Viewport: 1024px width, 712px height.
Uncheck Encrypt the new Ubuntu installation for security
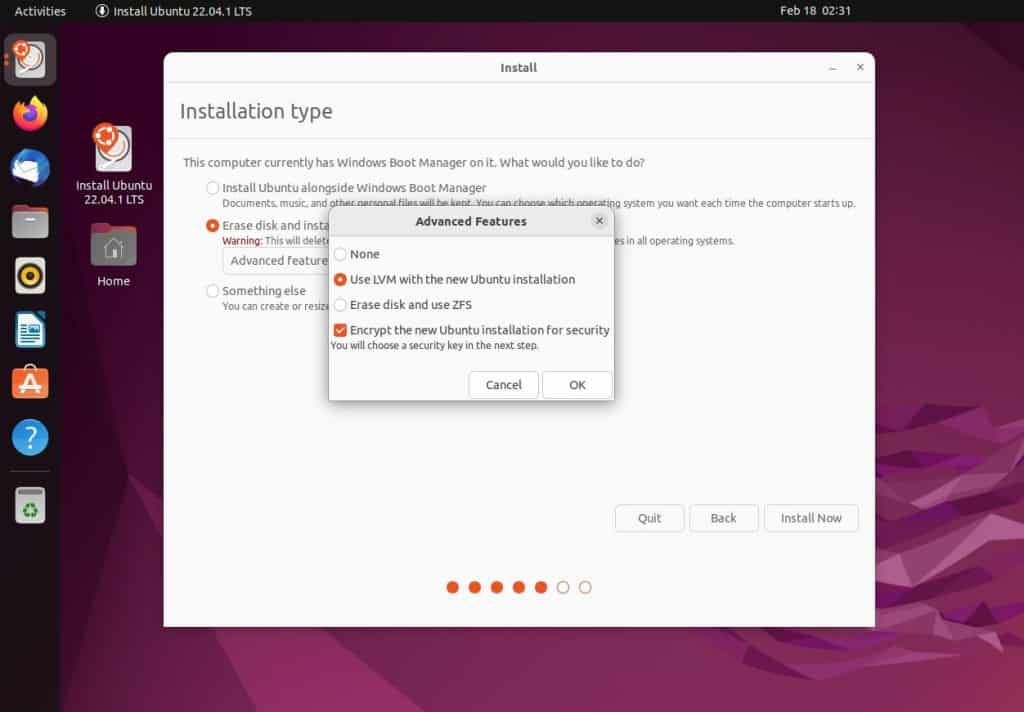472,331
